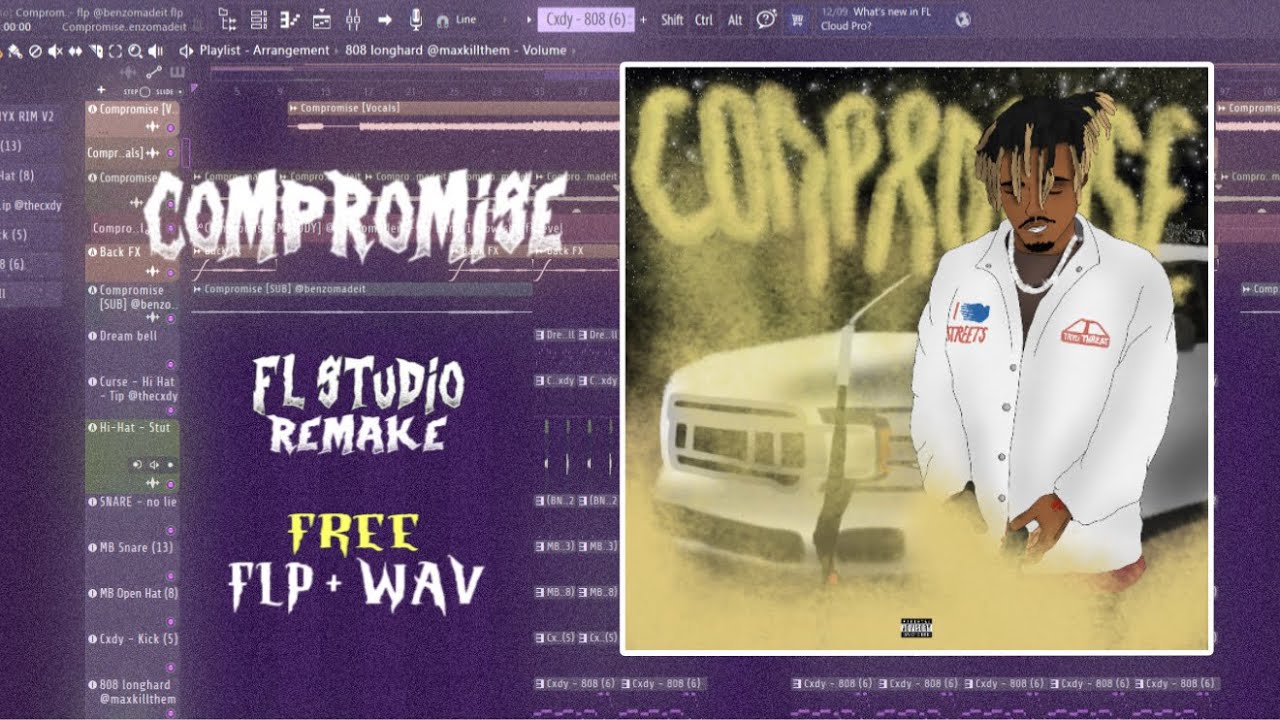This screenshot has height=720, width=1280.
Task: Click the Playlist - Arrangement breadcrumb
Action: 264,50
